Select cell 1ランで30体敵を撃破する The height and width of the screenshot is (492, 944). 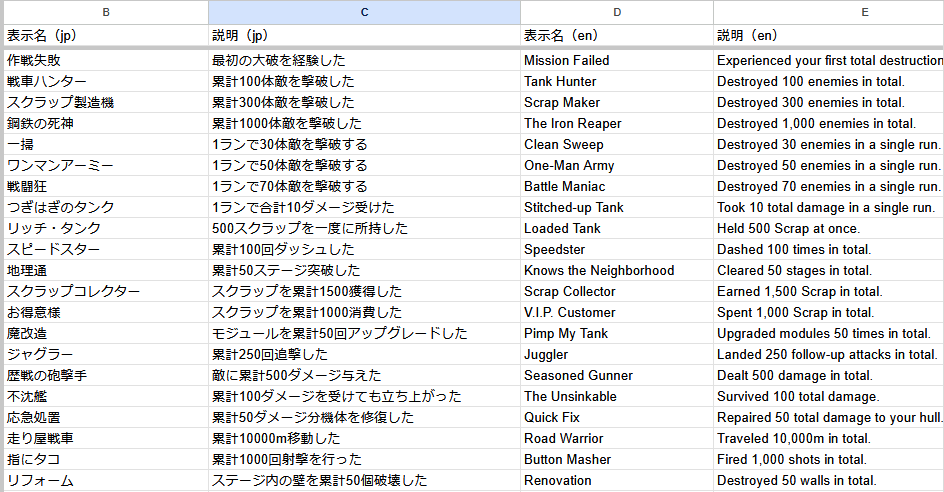point(364,145)
